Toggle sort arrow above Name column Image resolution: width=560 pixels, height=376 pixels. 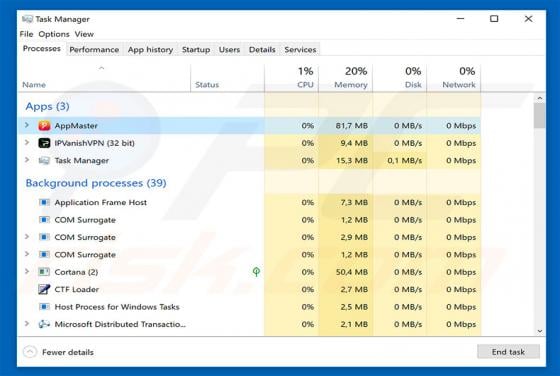pos(101,68)
